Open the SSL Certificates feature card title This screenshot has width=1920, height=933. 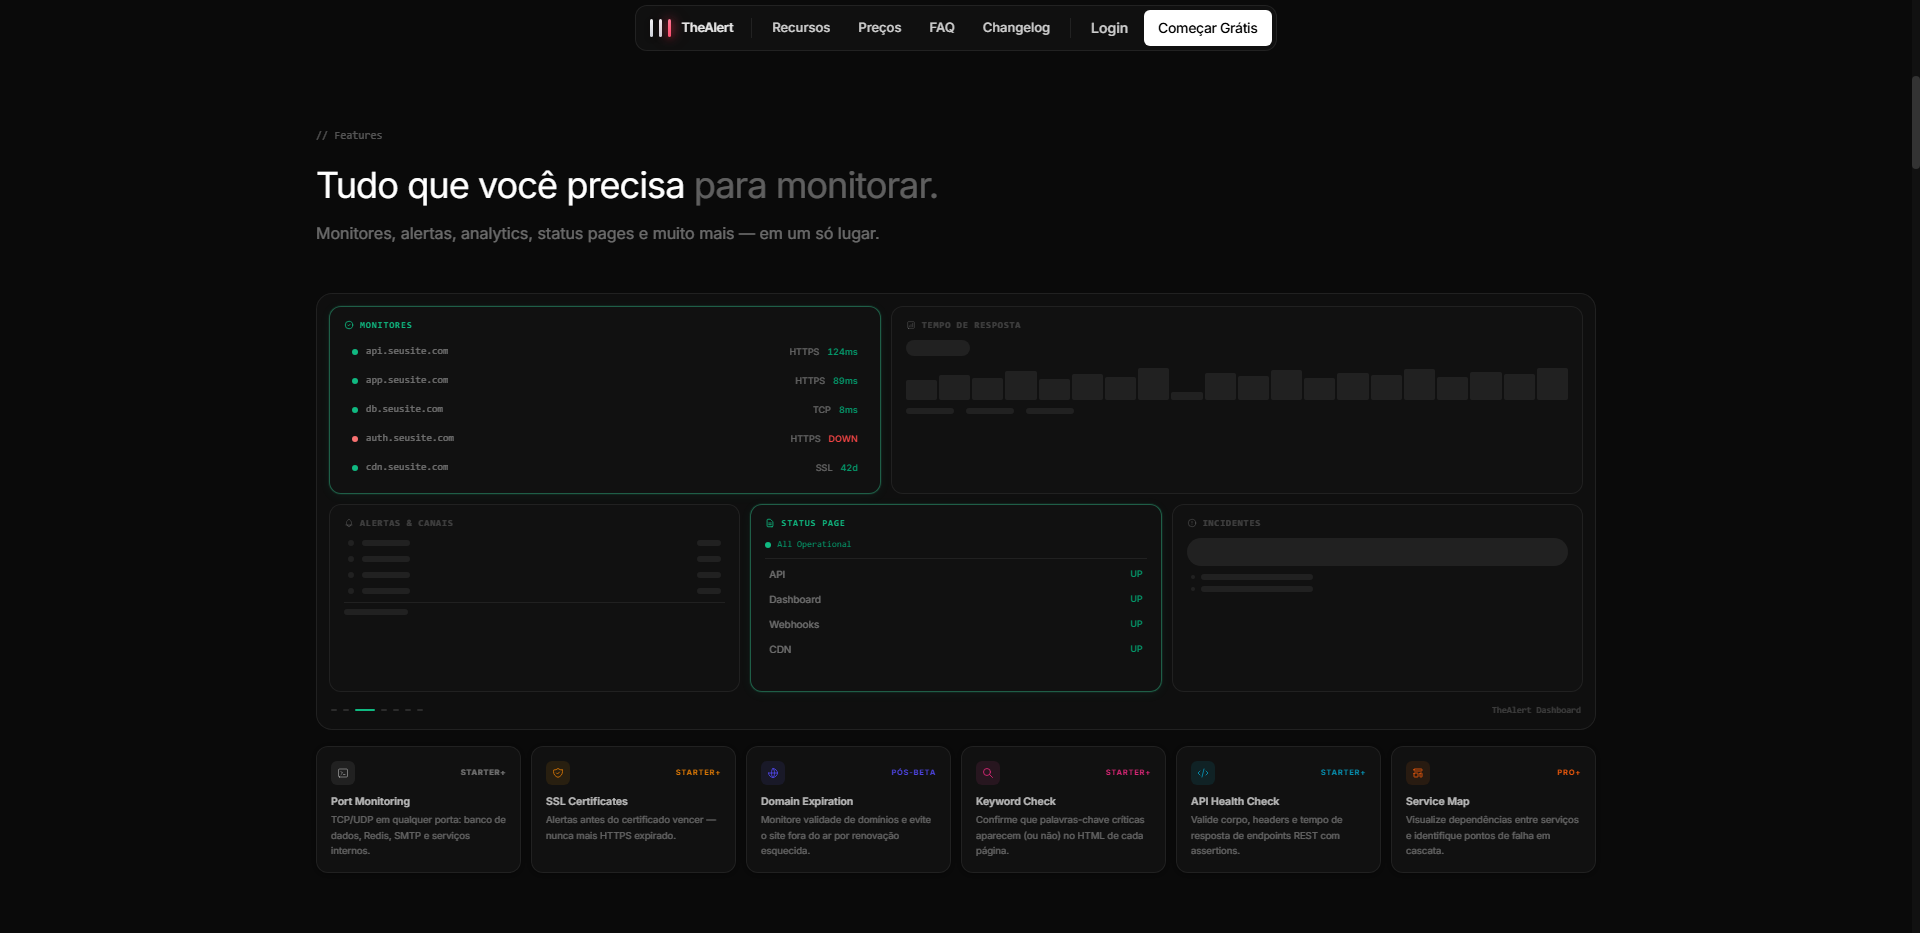click(x=586, y=801)
